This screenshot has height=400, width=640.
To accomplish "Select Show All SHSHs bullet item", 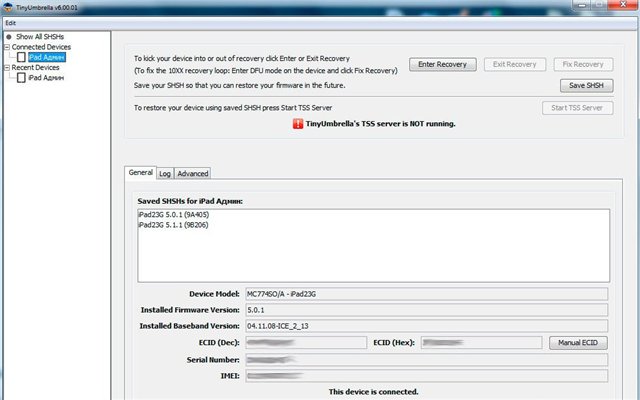I will [40, 37].
